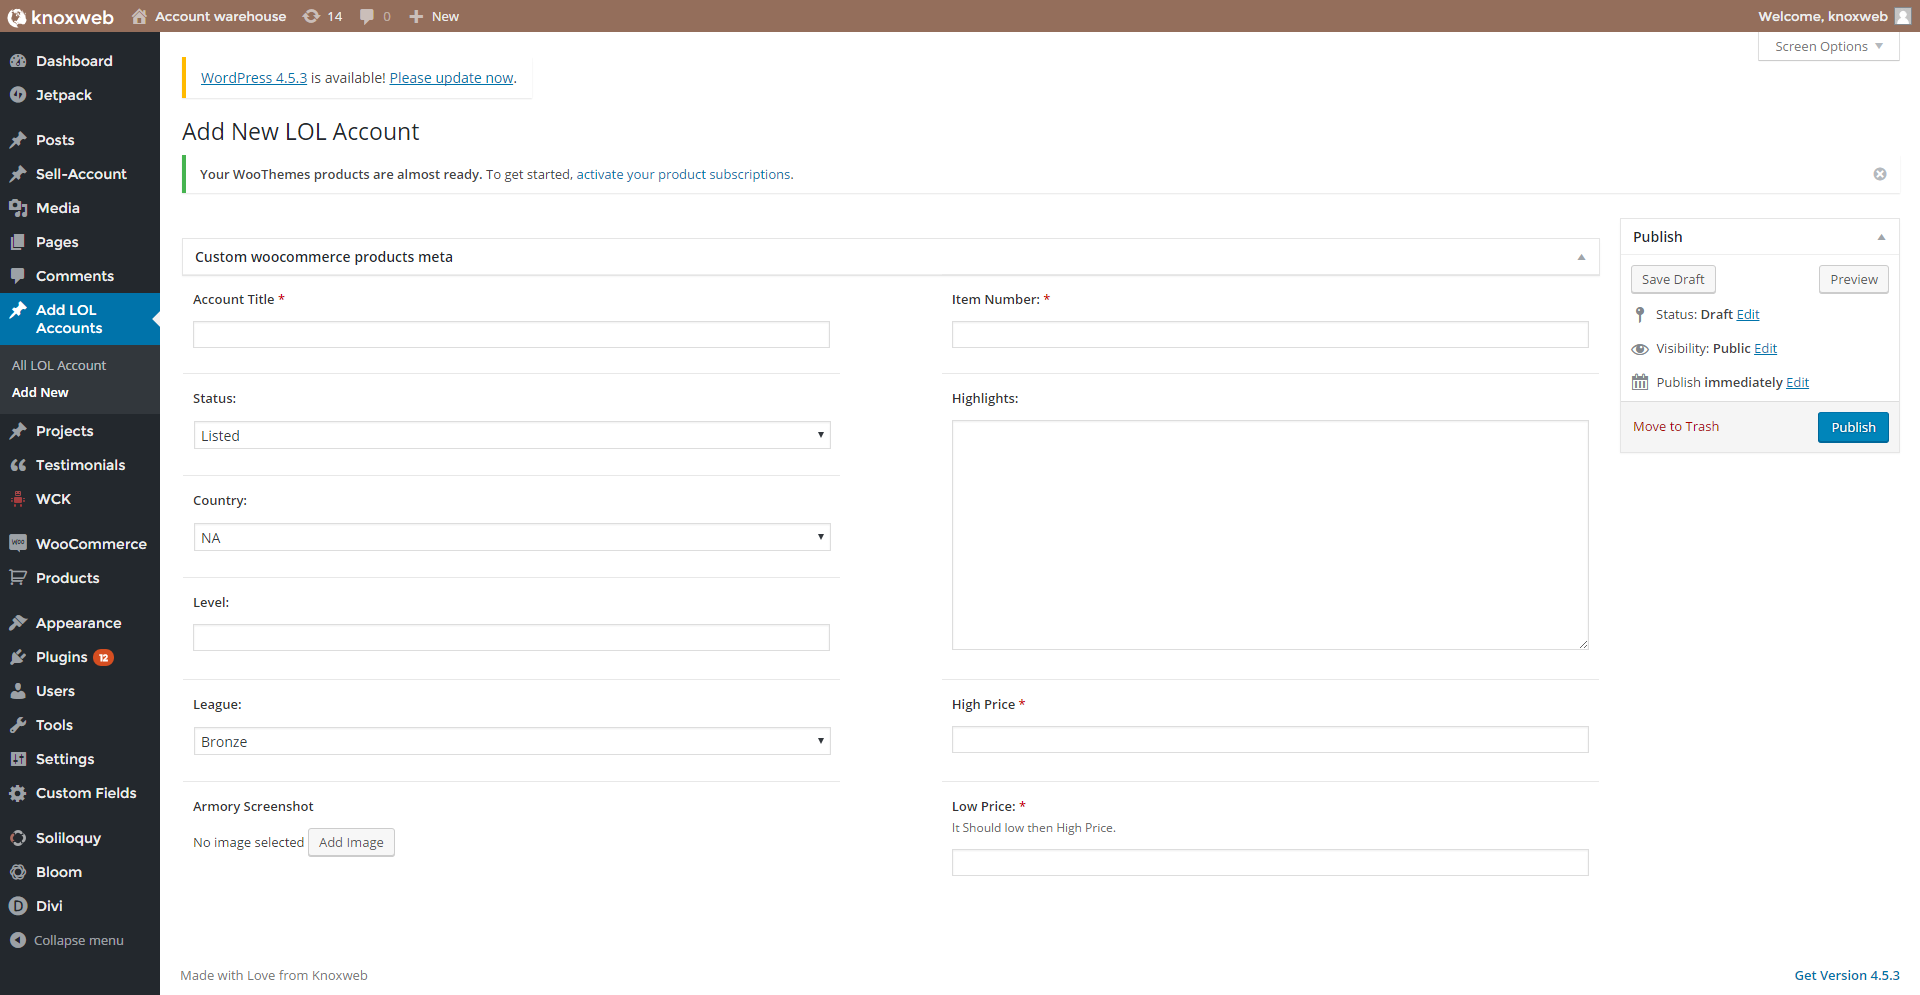Edit the Publish immediately schedule link
1920x995 pixels.
1798,382
